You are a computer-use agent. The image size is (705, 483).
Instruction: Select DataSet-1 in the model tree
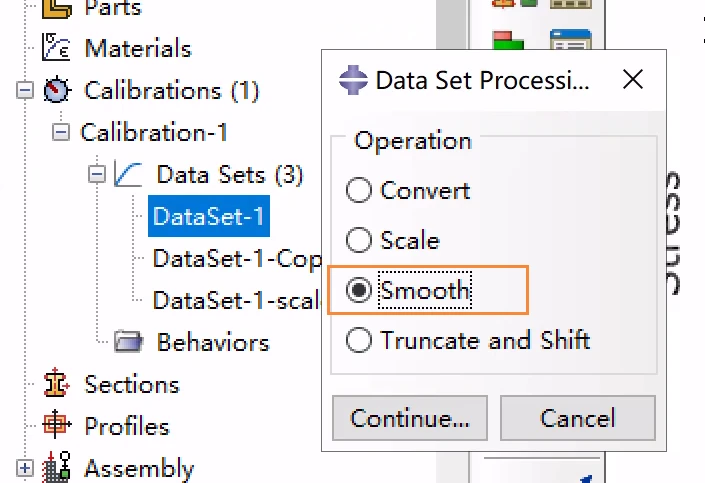click(209, 216)
